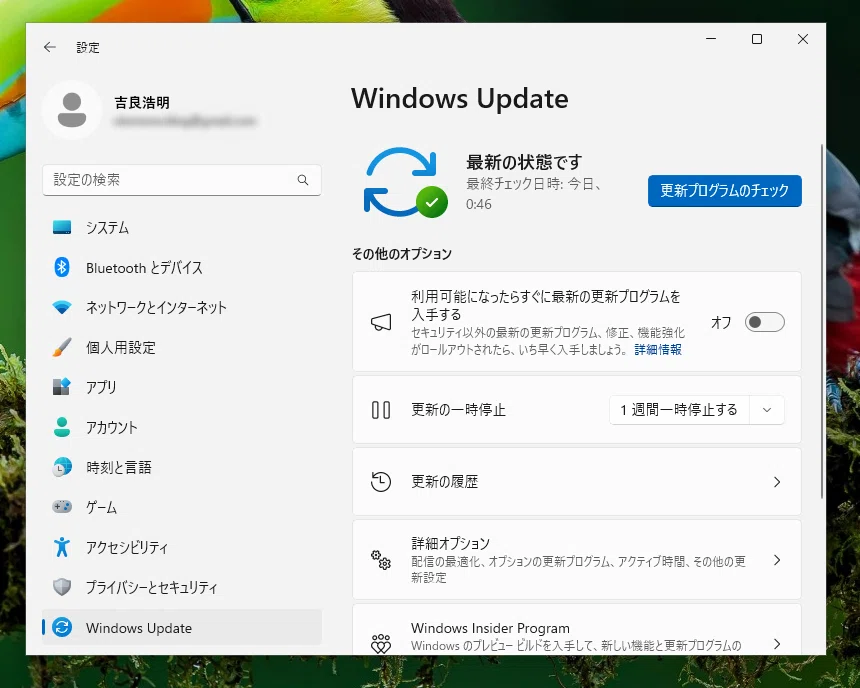860x688 pixels.
Task: Click the megaphone icon for latest updates
Action: coord(381,322)
